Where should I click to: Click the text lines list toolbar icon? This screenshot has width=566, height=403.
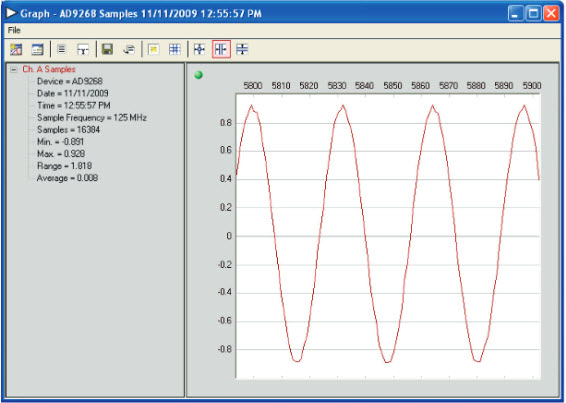coord(62,49)
